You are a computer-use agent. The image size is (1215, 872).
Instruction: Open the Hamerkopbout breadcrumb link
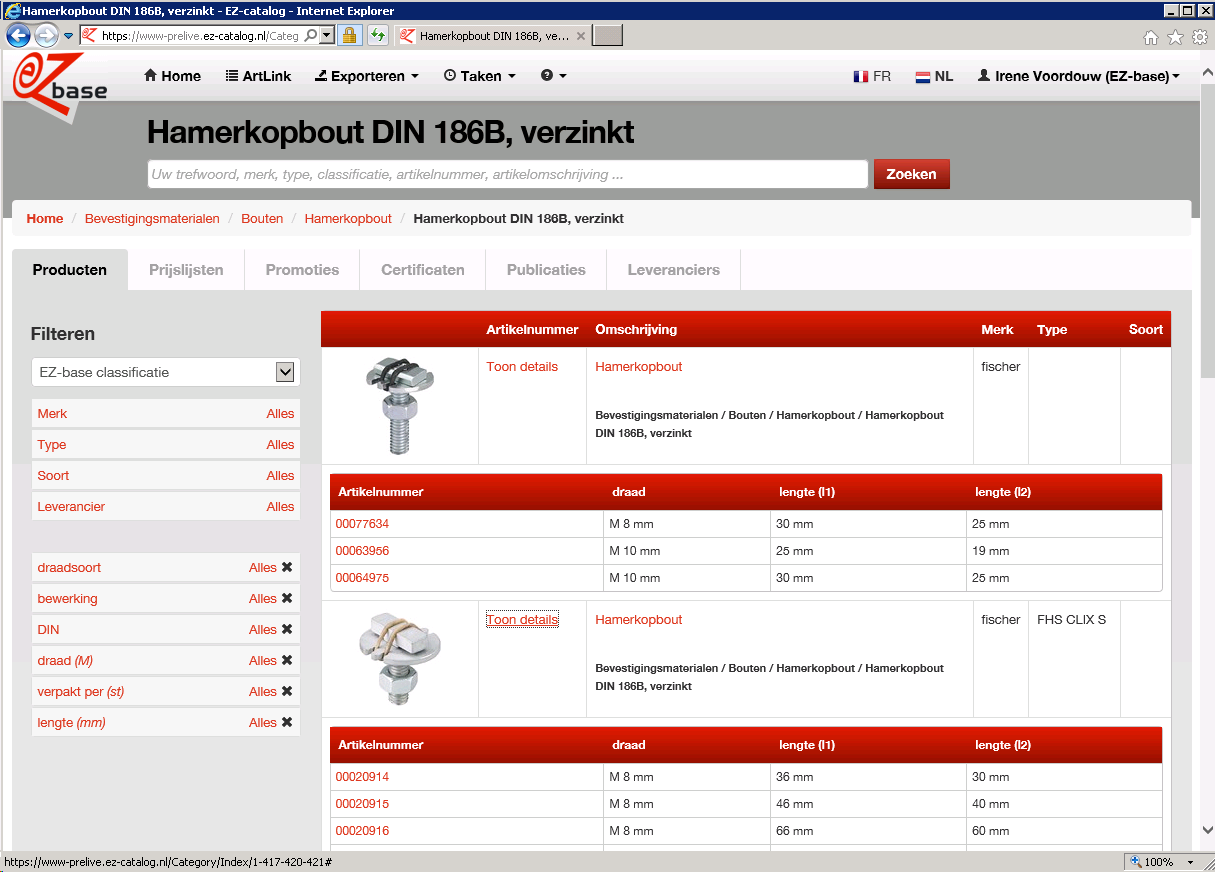(348, 218)
